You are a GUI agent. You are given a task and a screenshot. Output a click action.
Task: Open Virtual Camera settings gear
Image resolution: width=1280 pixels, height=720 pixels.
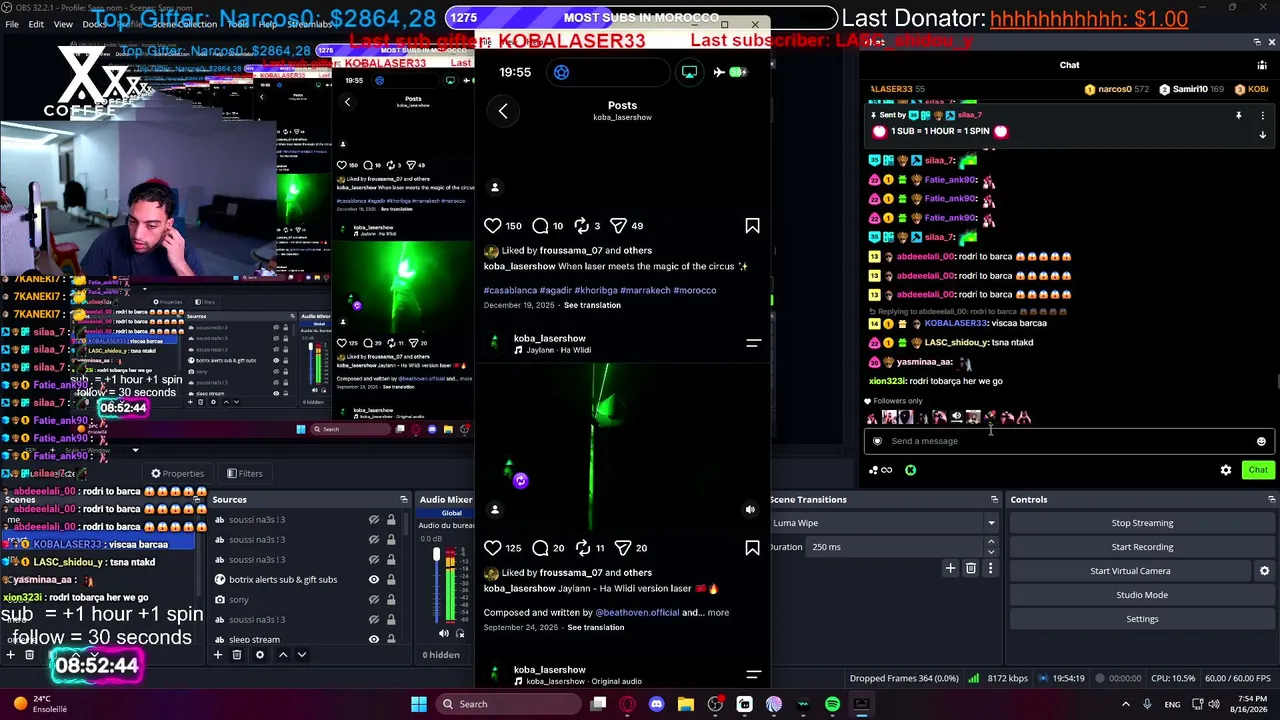point(1264,571)
